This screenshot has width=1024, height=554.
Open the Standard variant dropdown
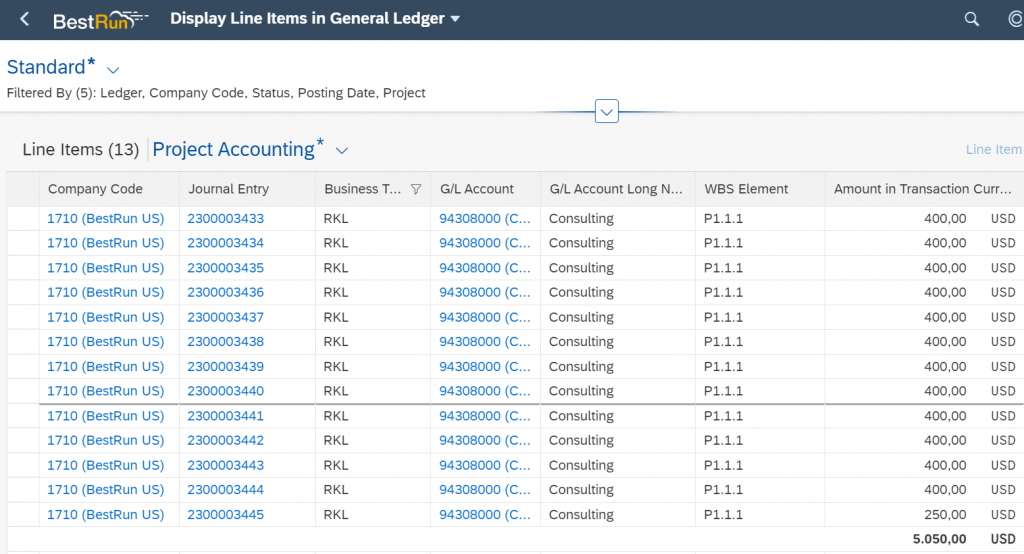(113, 70)
